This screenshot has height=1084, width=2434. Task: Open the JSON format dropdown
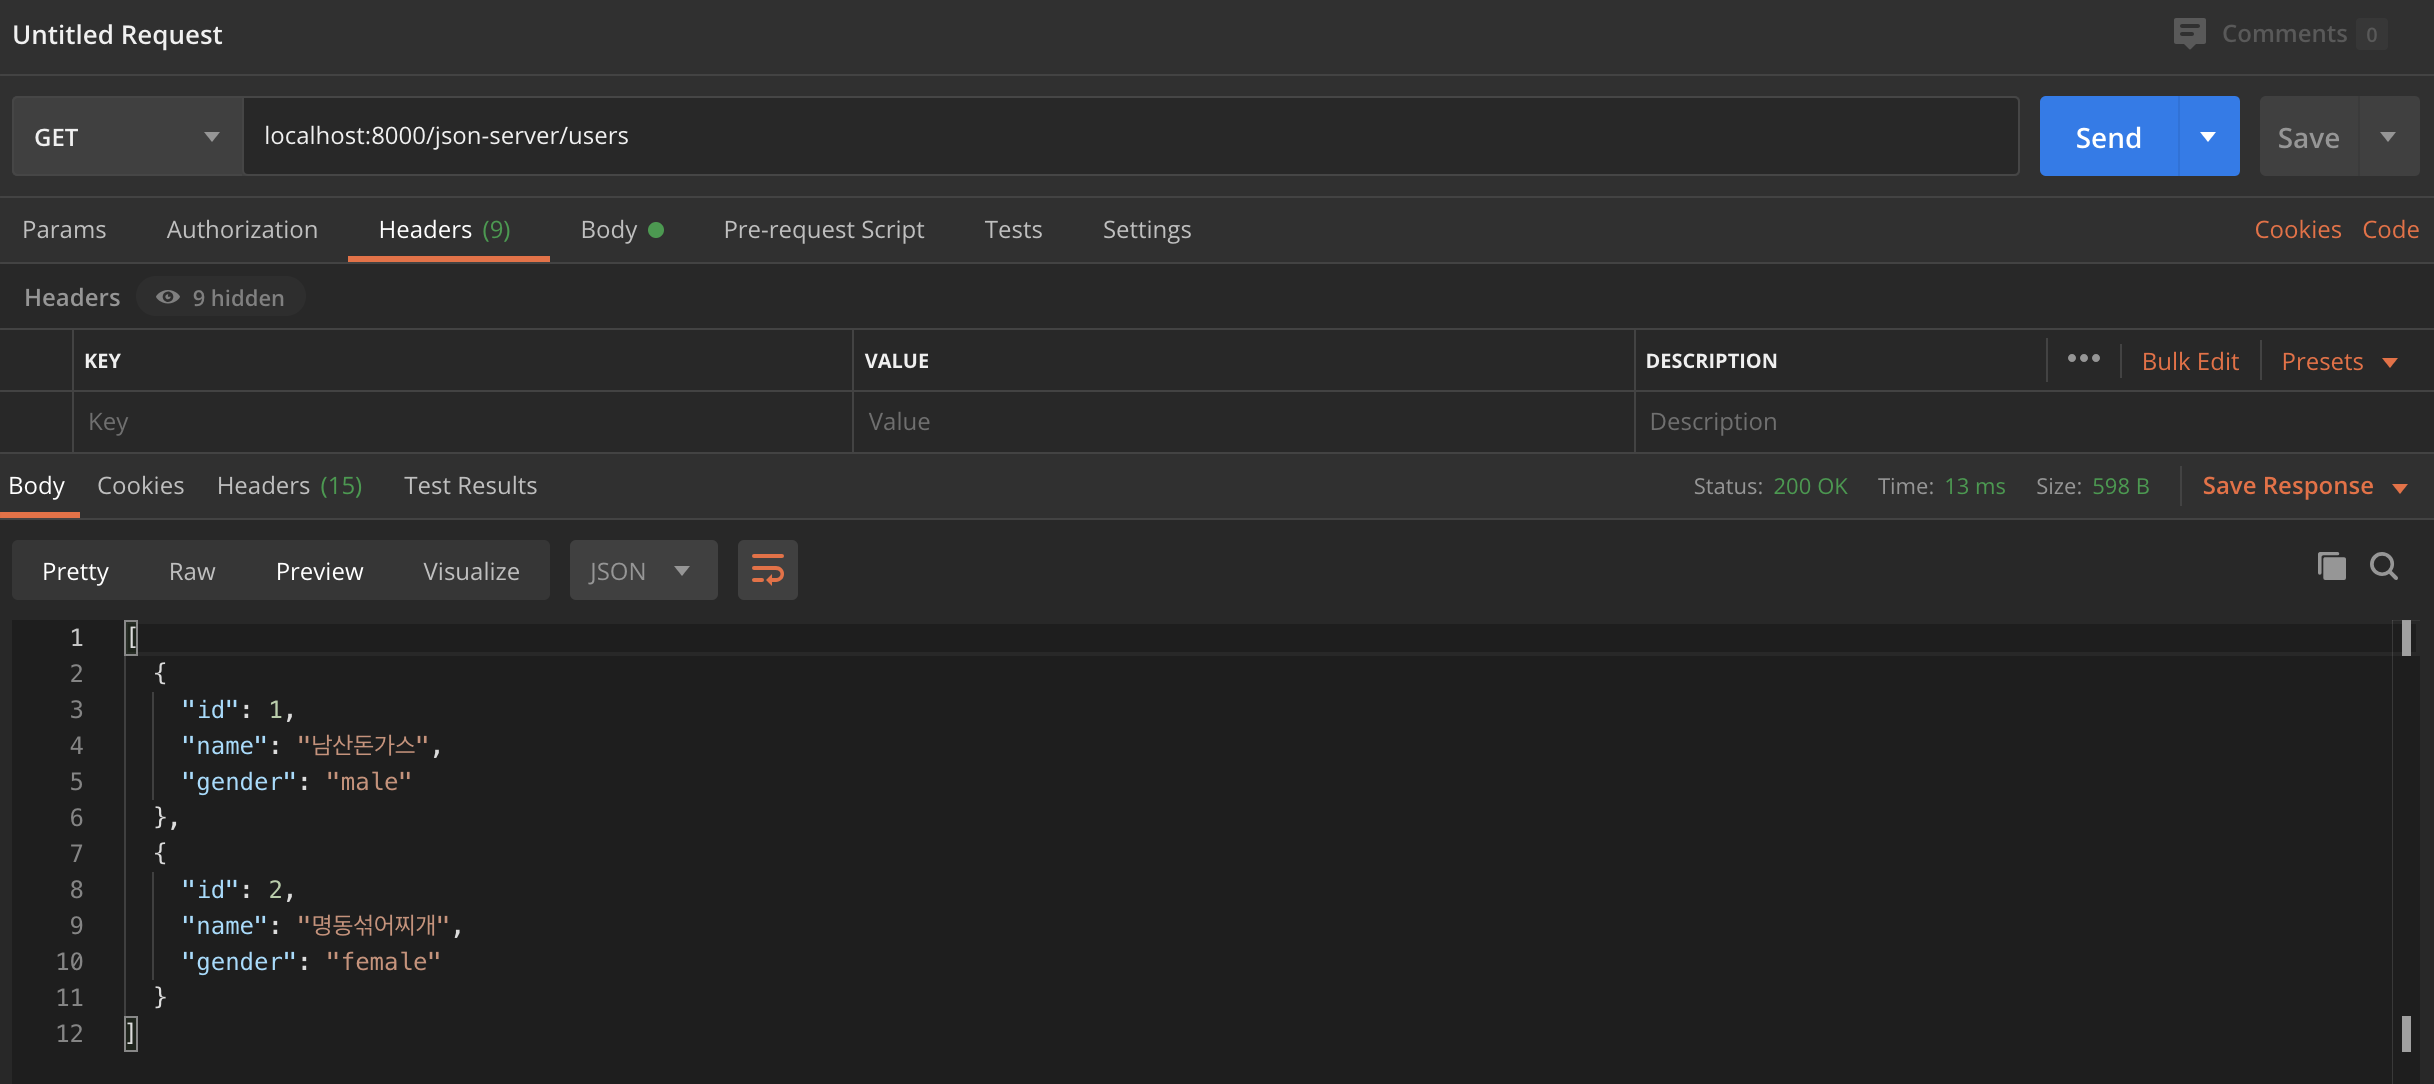643,571
